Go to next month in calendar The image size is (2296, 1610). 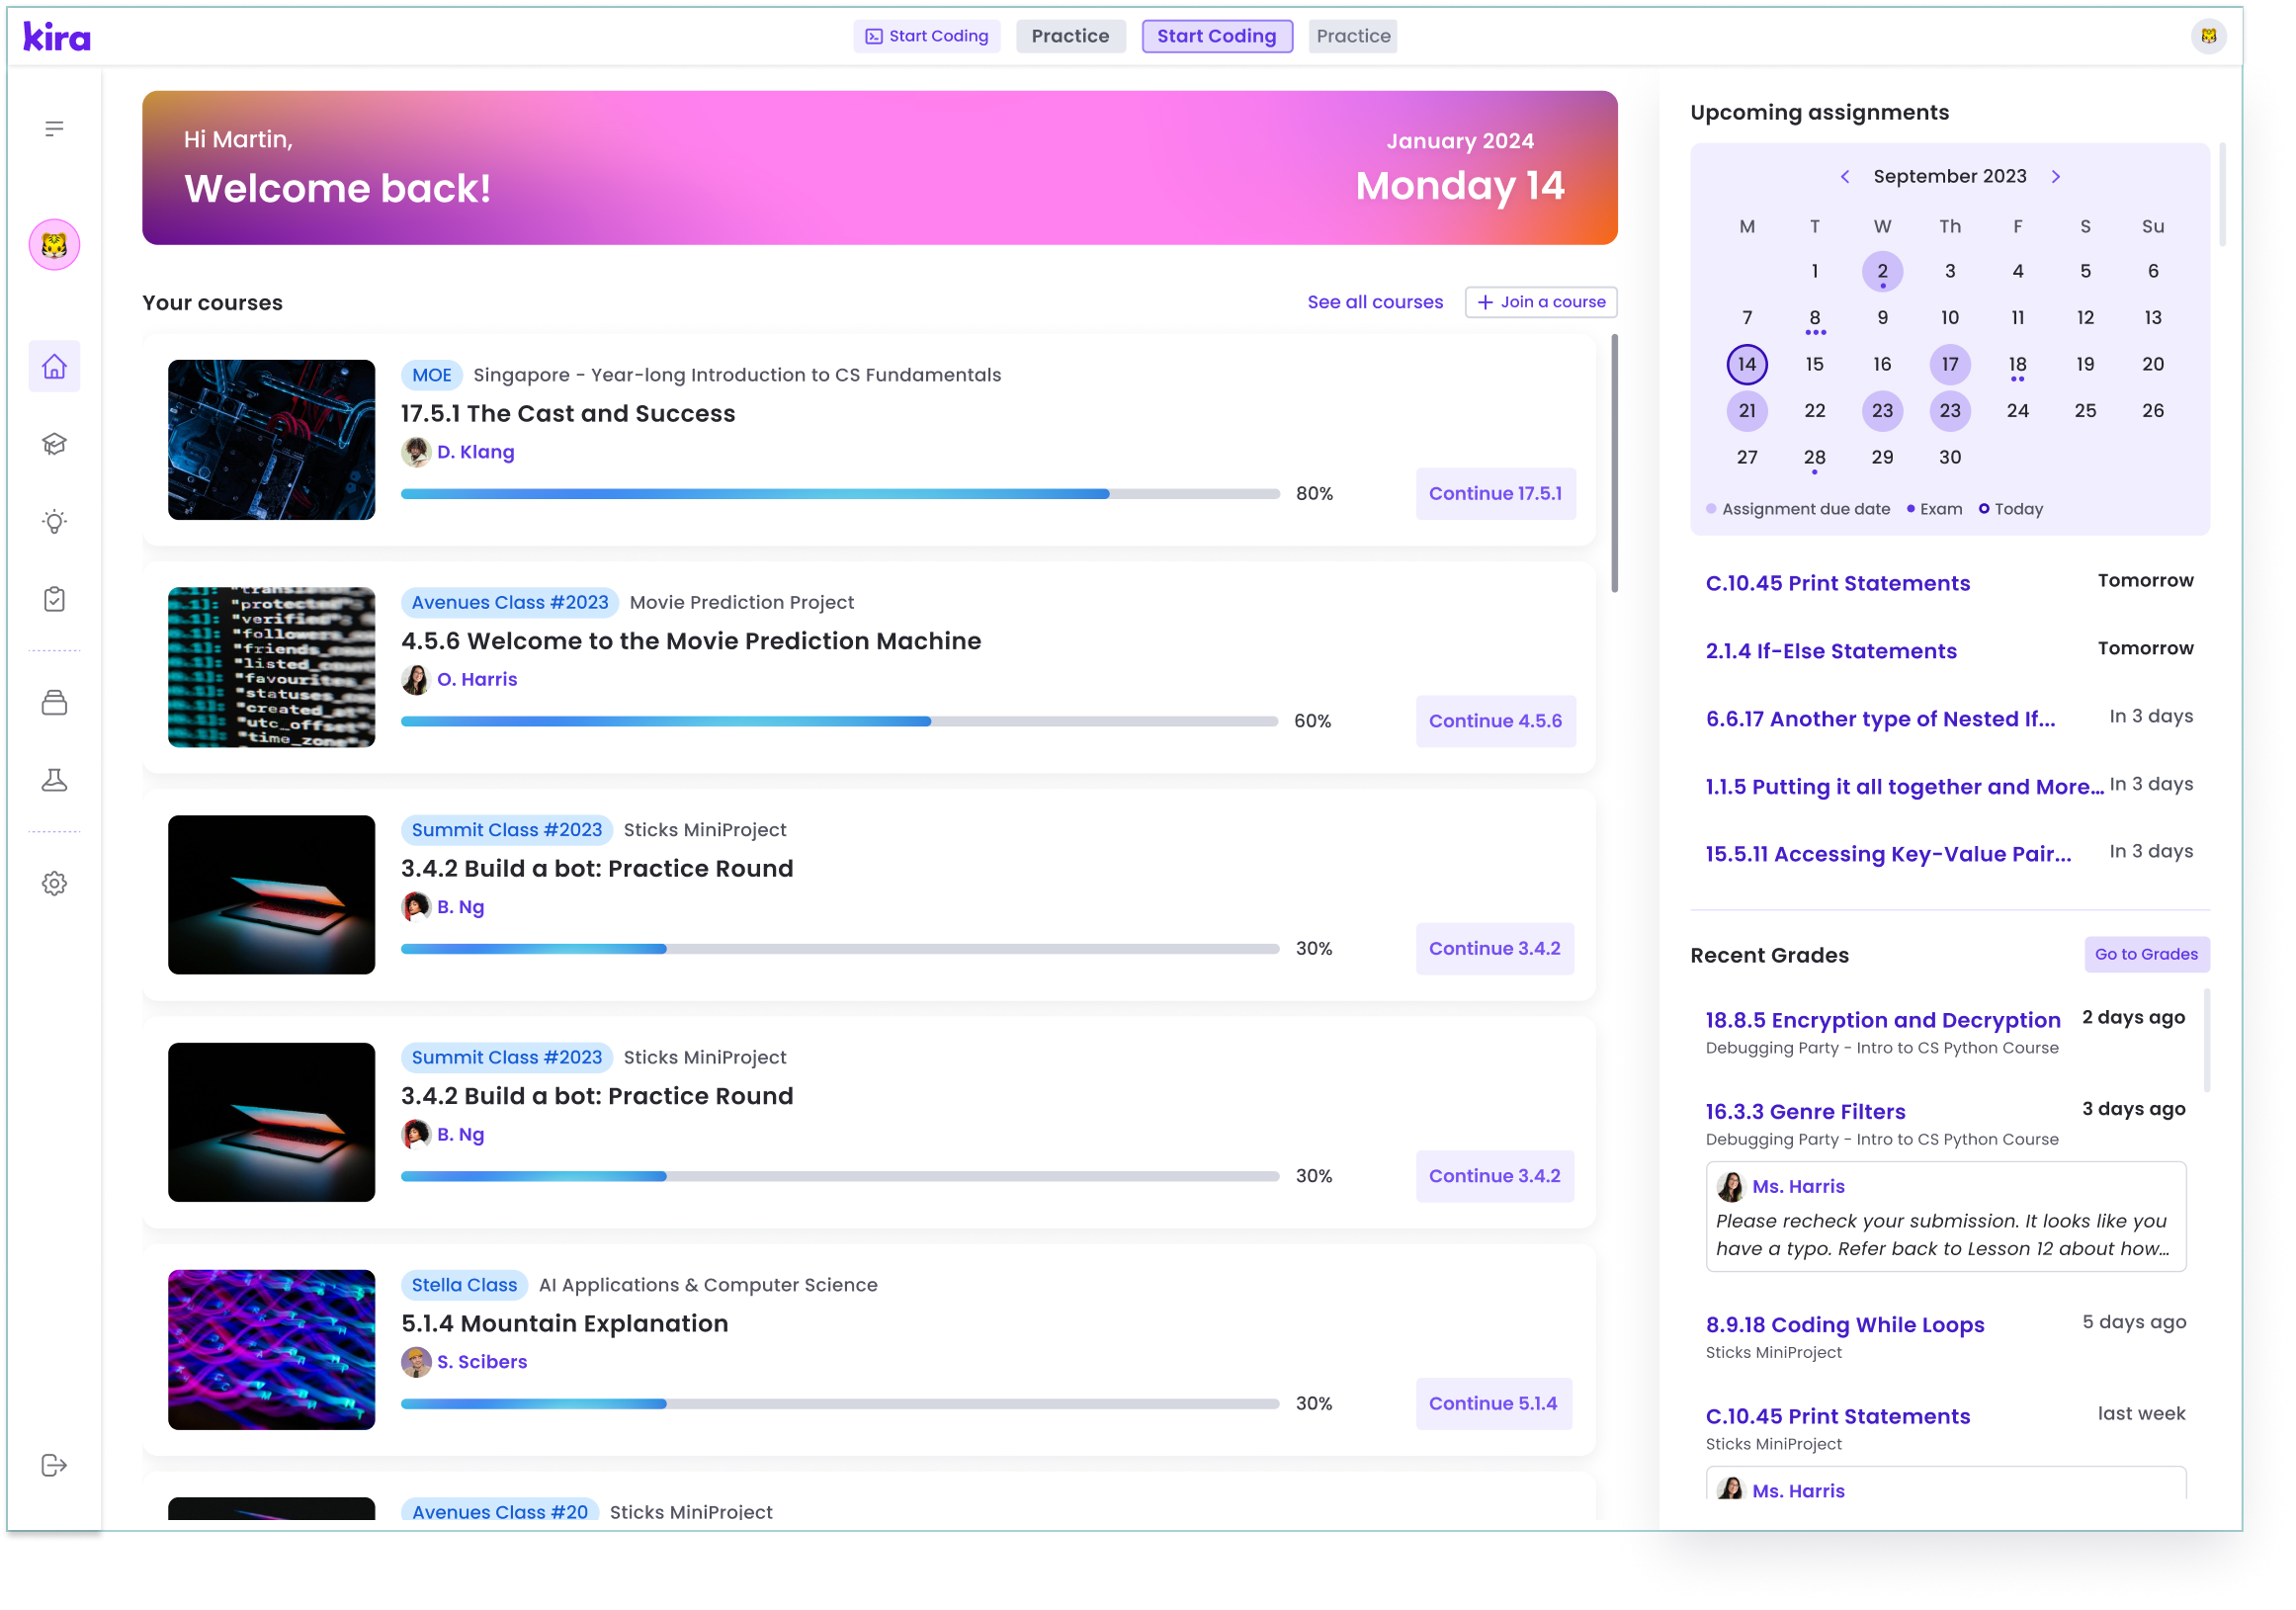(x=2056, y=177)
